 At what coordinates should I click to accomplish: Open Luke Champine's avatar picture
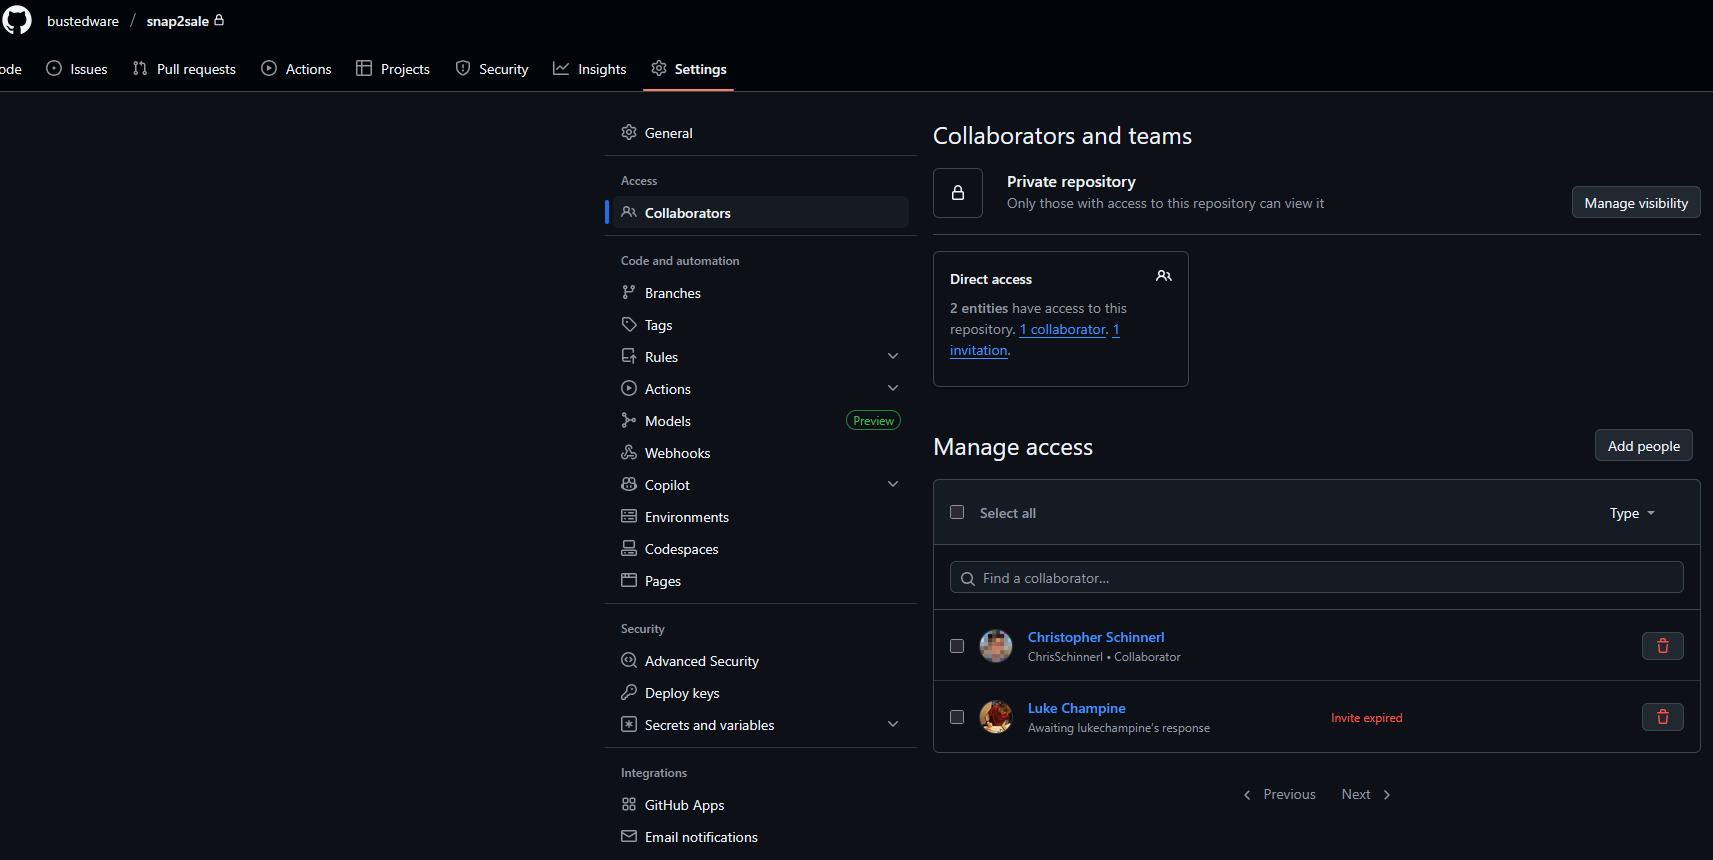995,717
